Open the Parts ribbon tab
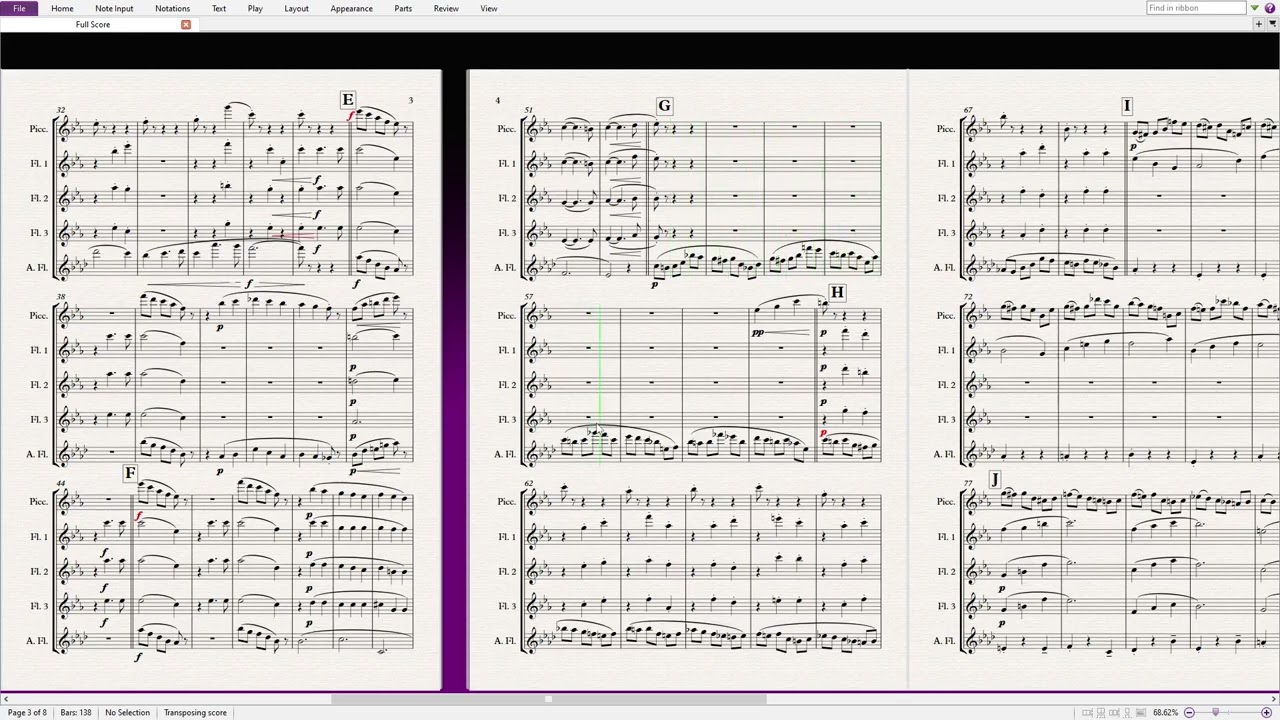 pyautogui.click(x=403, y=8)
